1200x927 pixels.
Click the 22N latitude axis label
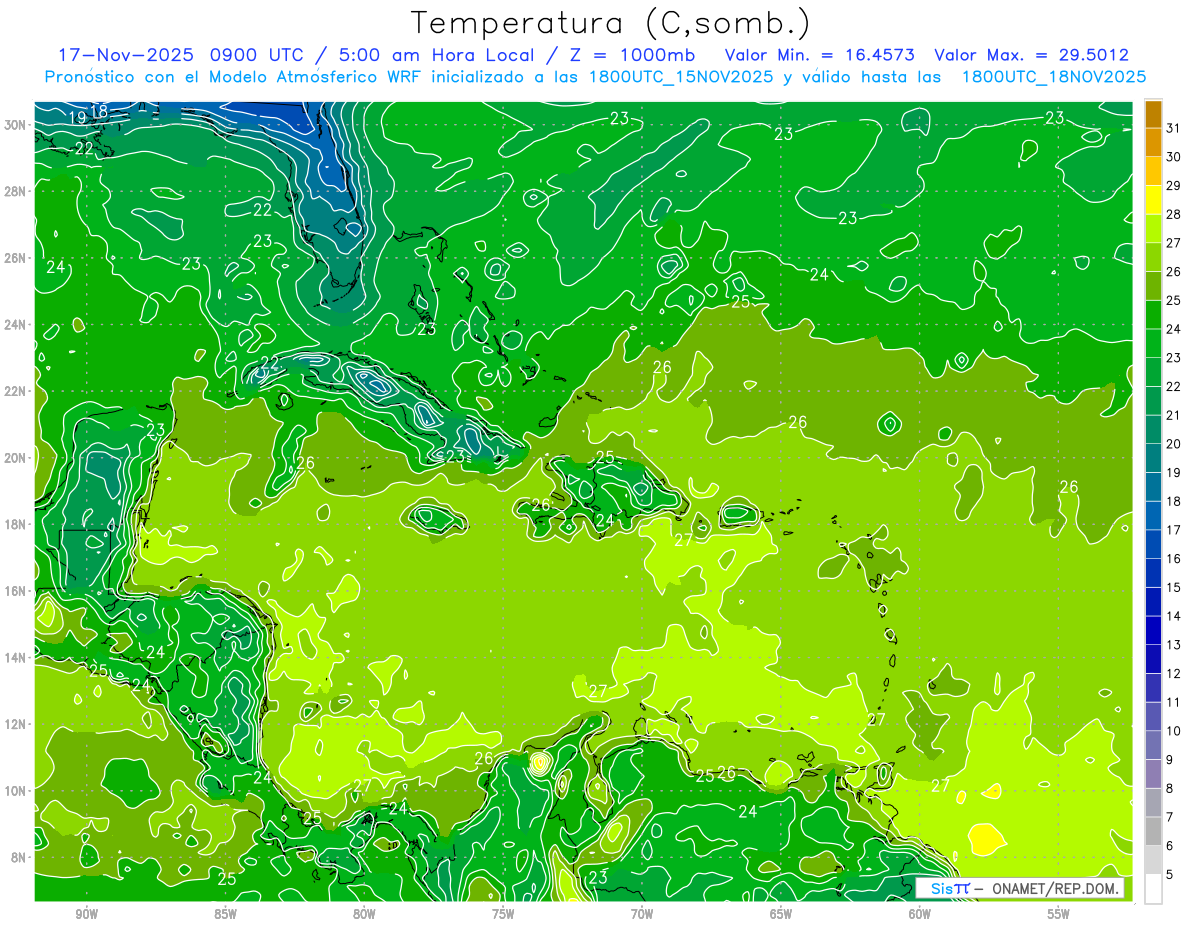pos(15,391)
